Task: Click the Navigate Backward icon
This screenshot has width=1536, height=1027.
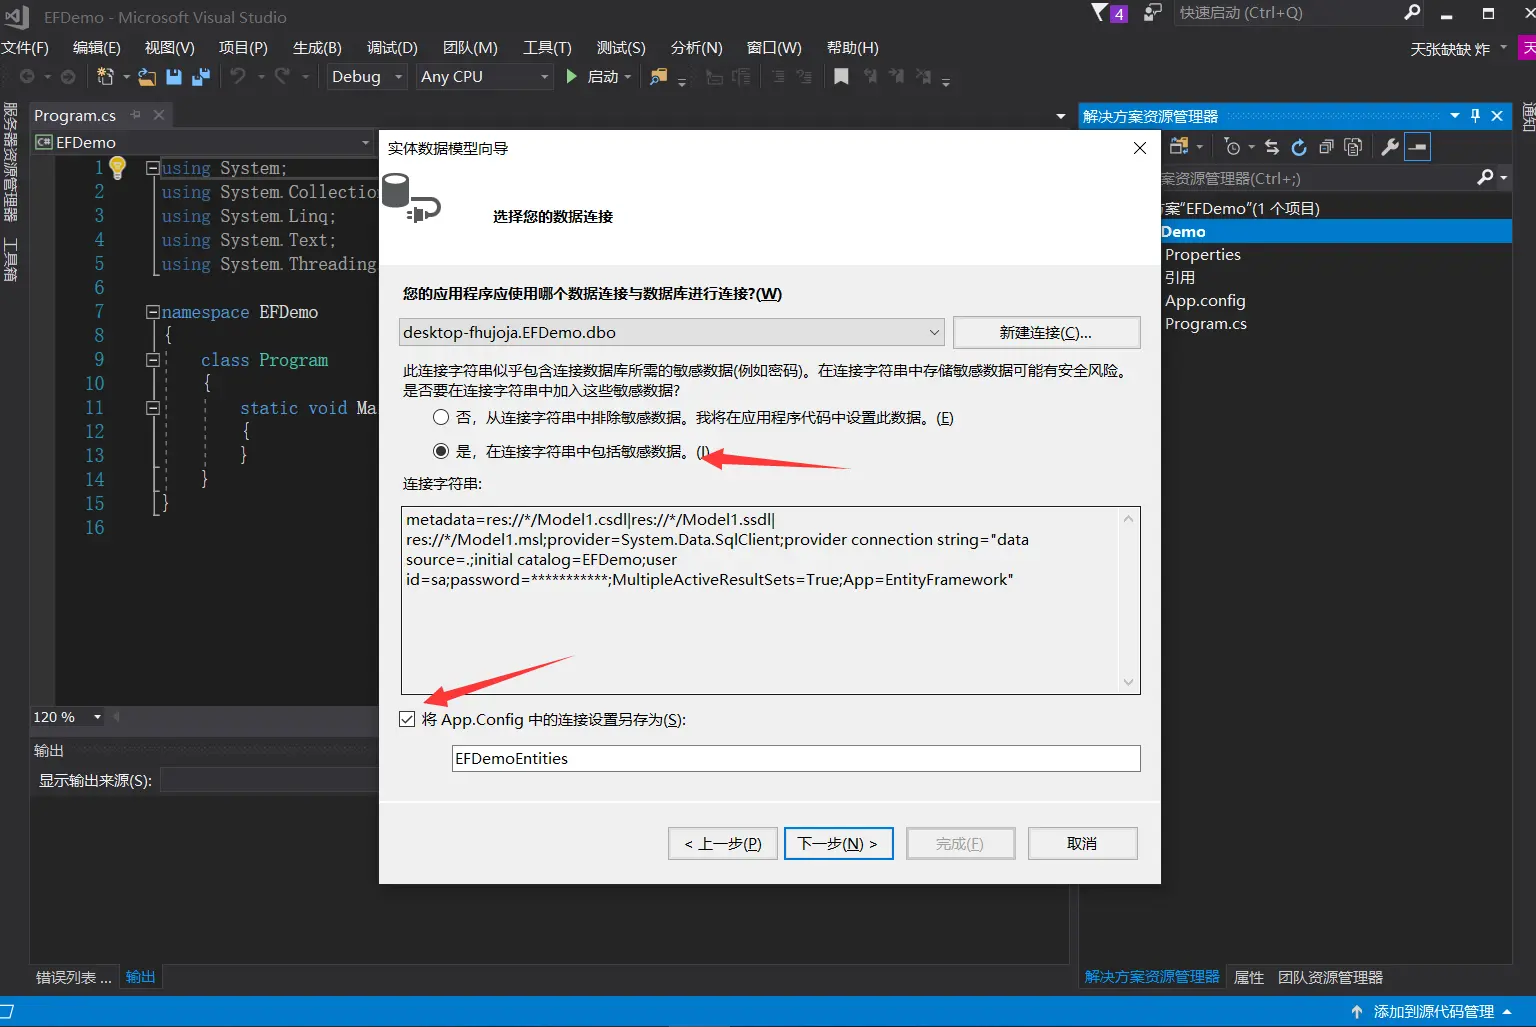Action: tap(27, 76)
